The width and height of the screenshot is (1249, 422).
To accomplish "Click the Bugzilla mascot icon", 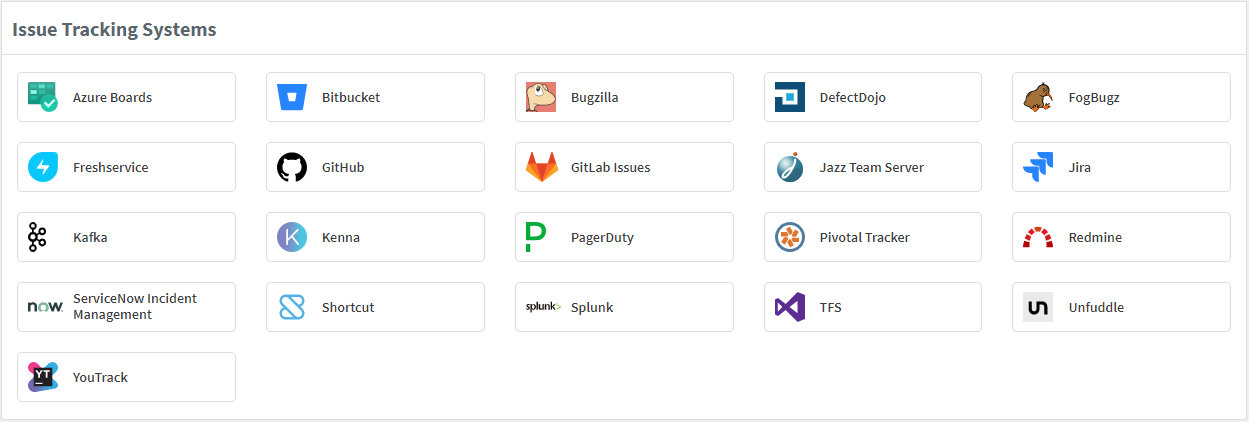I will (541, 97).
